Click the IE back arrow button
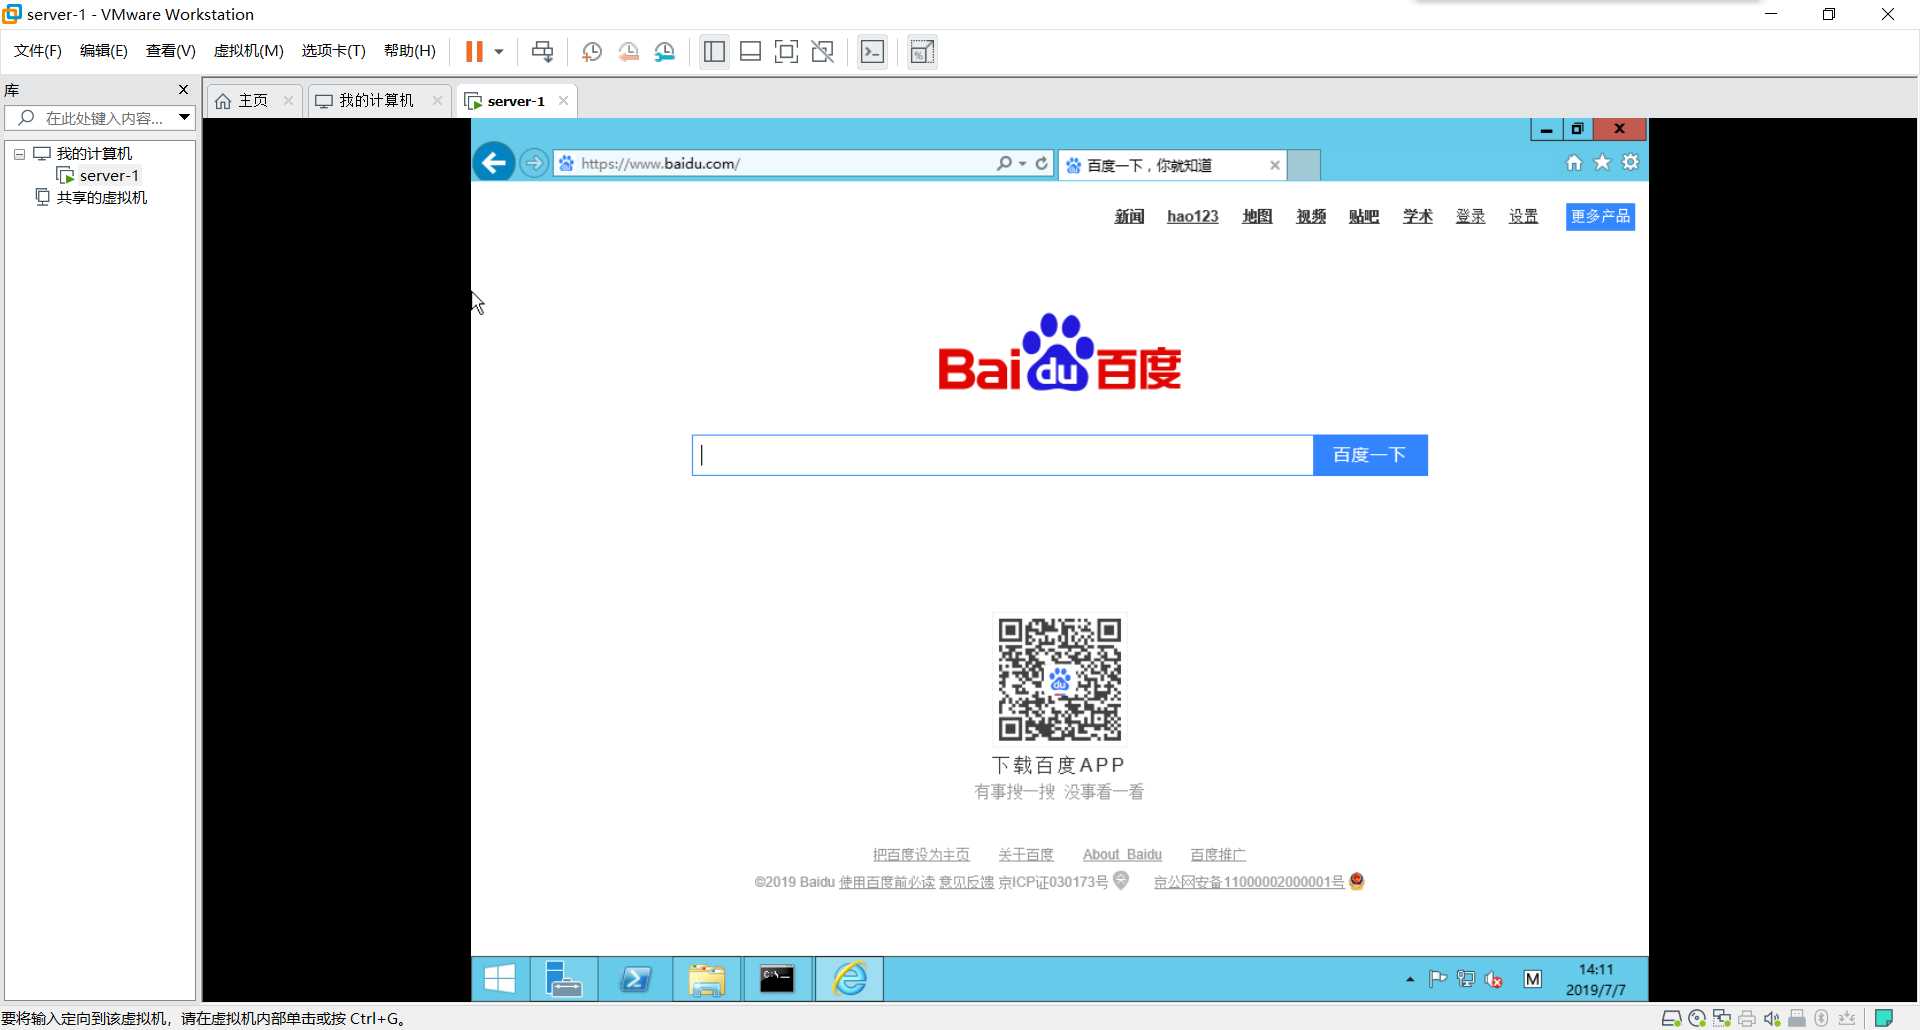 [x=494, y=163]
